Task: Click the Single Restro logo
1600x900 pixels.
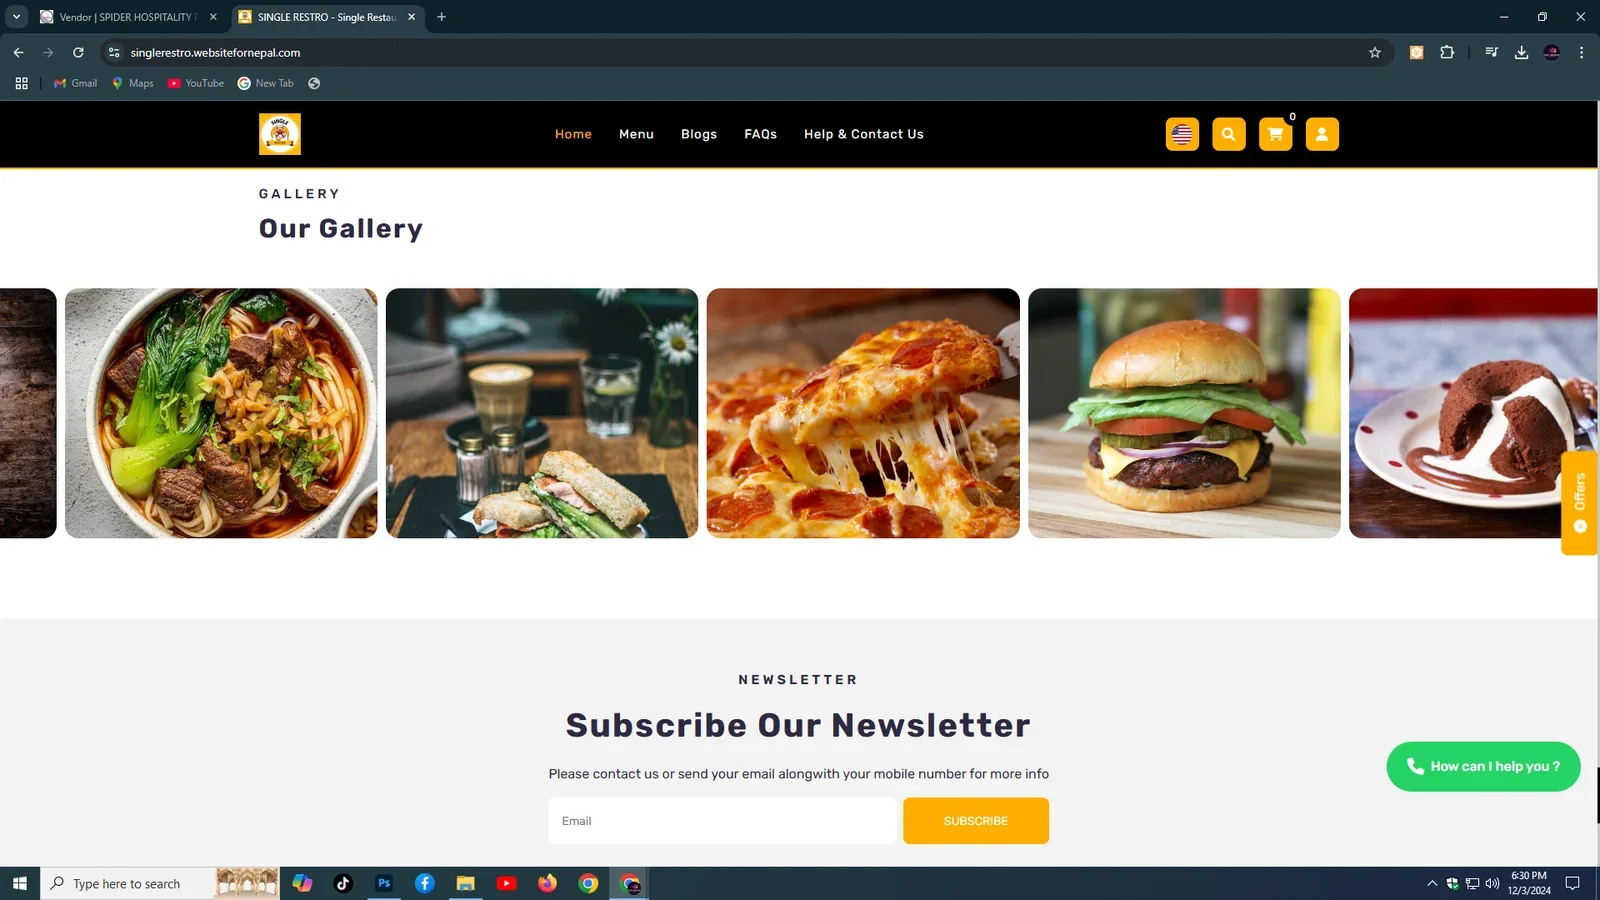Action: (280, 134)
